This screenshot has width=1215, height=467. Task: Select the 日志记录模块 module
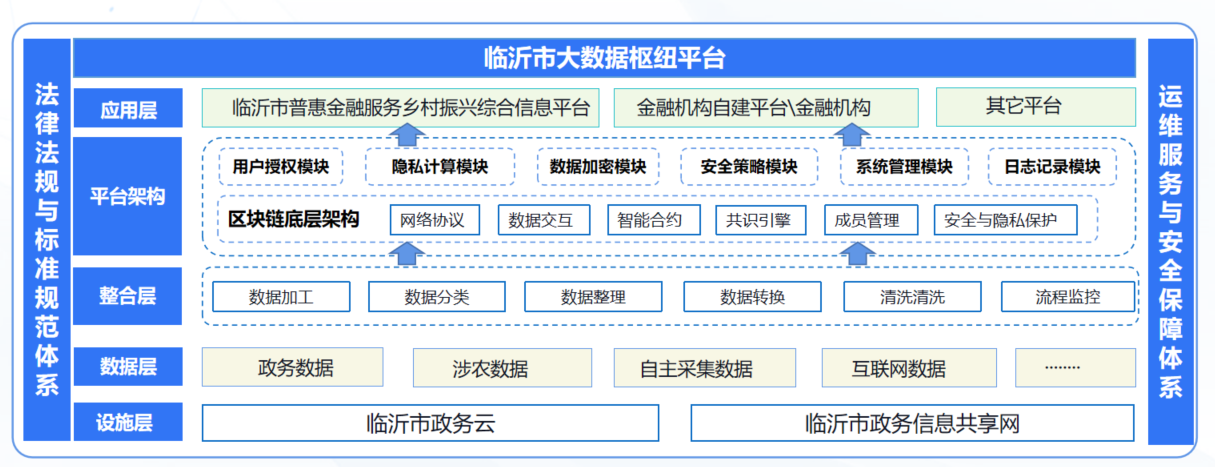(1052, 167)
